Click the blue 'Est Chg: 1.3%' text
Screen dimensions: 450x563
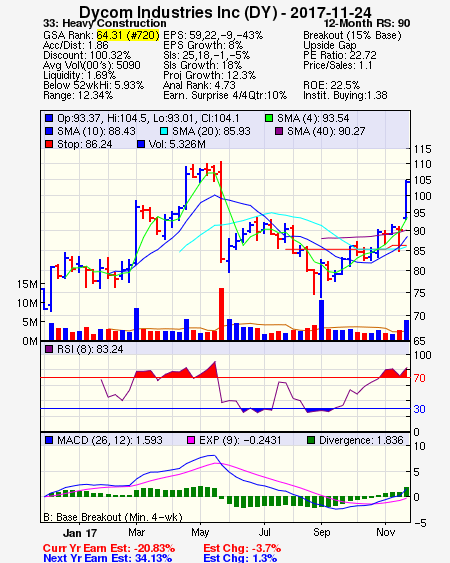(240, 558)
